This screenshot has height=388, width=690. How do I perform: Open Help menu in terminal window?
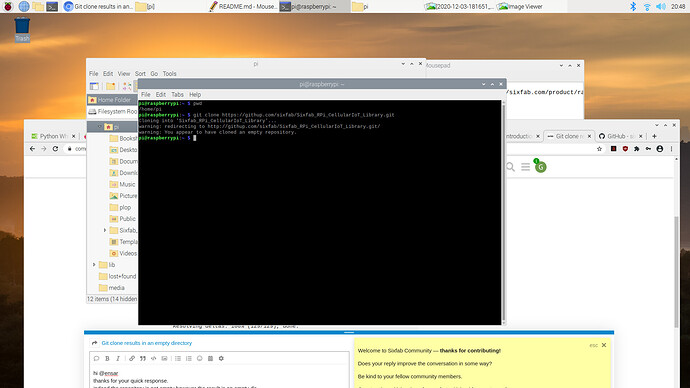coord(195,95)
